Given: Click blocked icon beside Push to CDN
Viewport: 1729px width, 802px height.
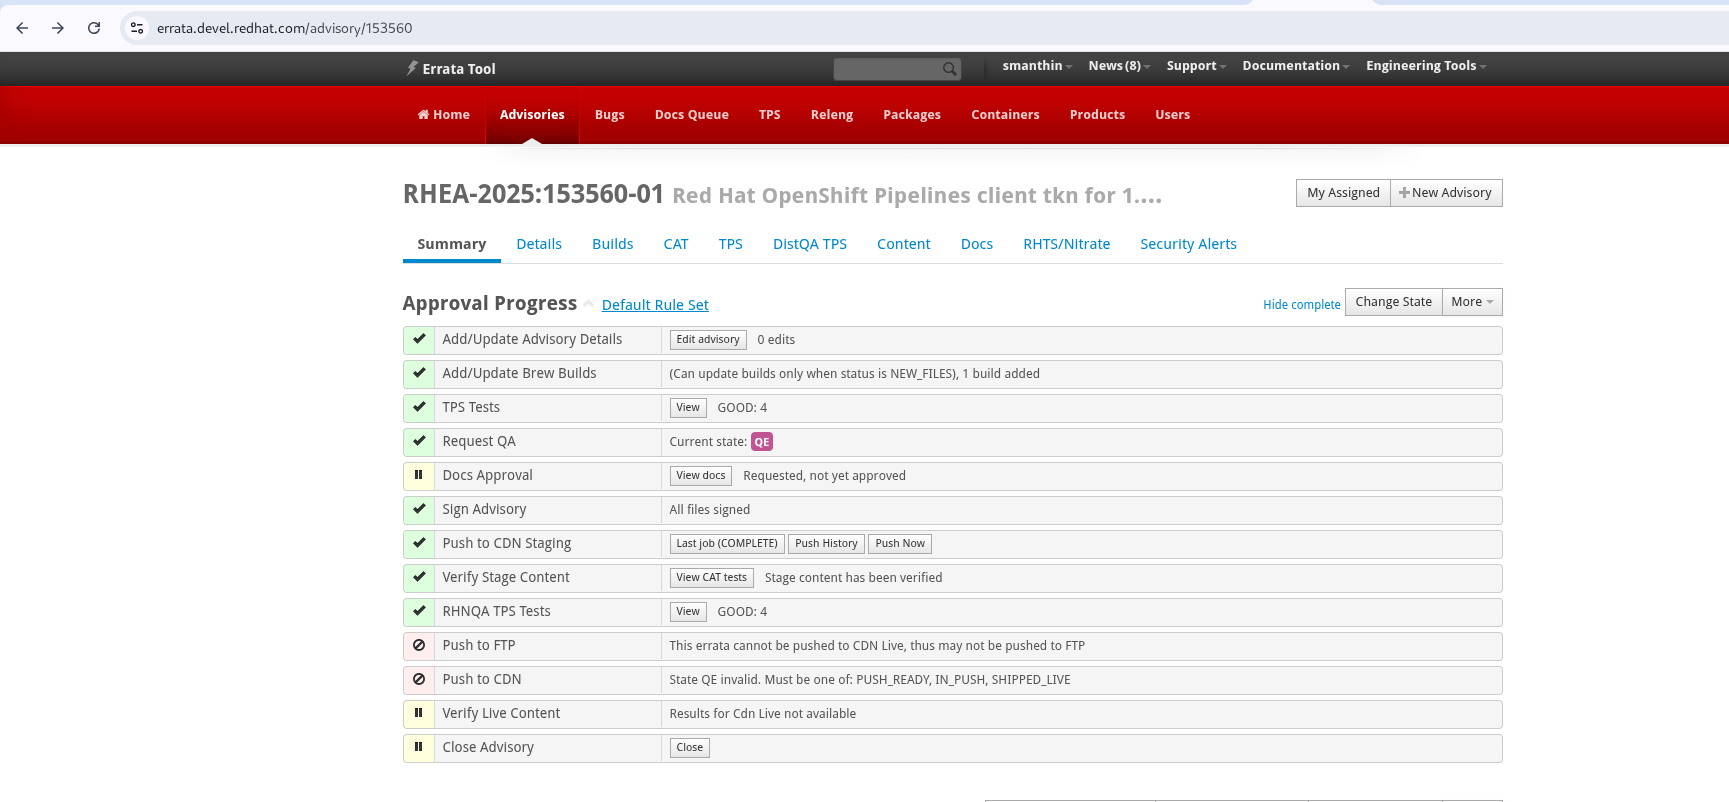Looking at the screenshot, I should (x=419, y=679).
